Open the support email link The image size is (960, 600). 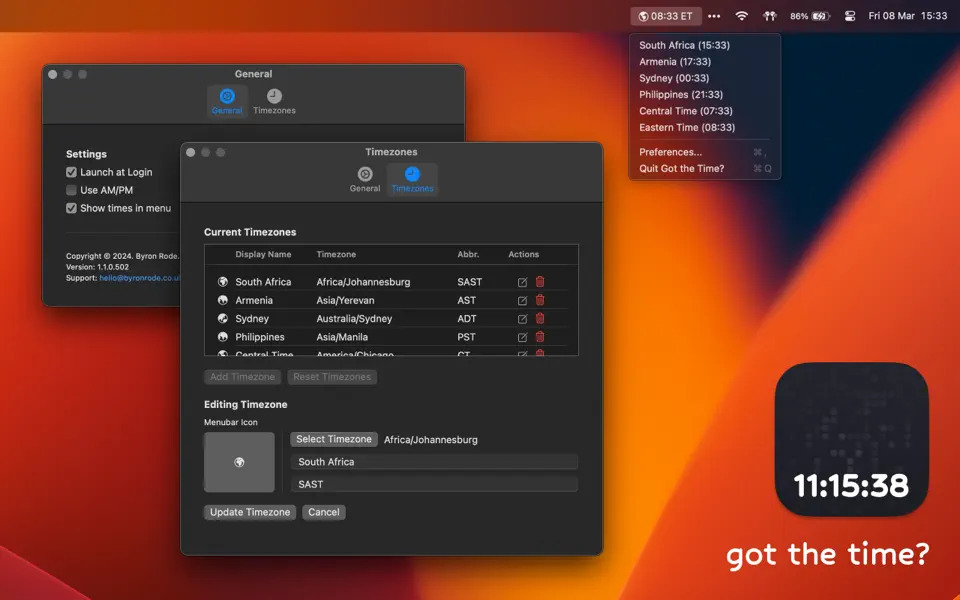click(140, 278)
